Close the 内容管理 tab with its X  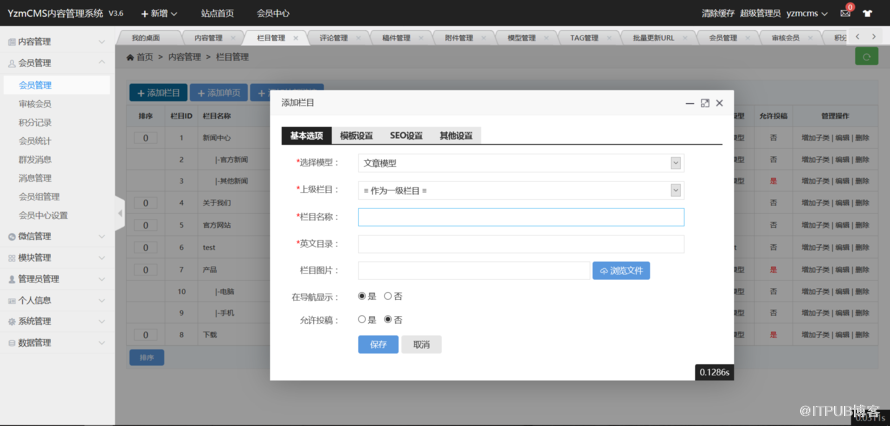(233, 38)
